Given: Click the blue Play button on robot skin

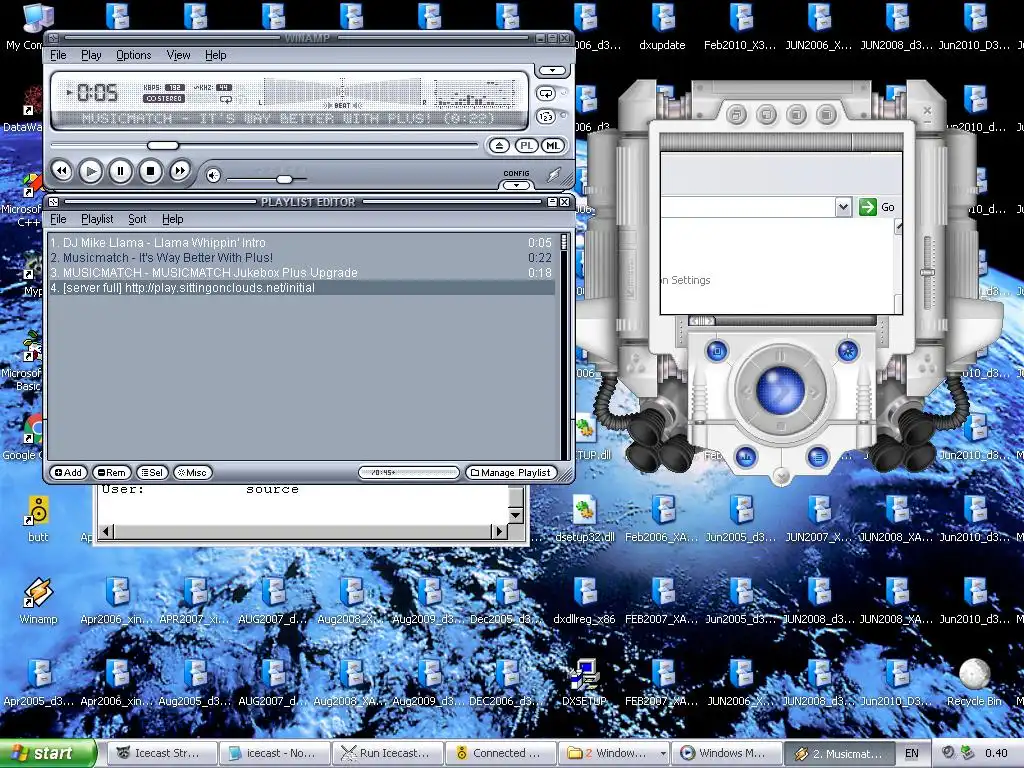Looking at the screenshot, I should [780, 391].
